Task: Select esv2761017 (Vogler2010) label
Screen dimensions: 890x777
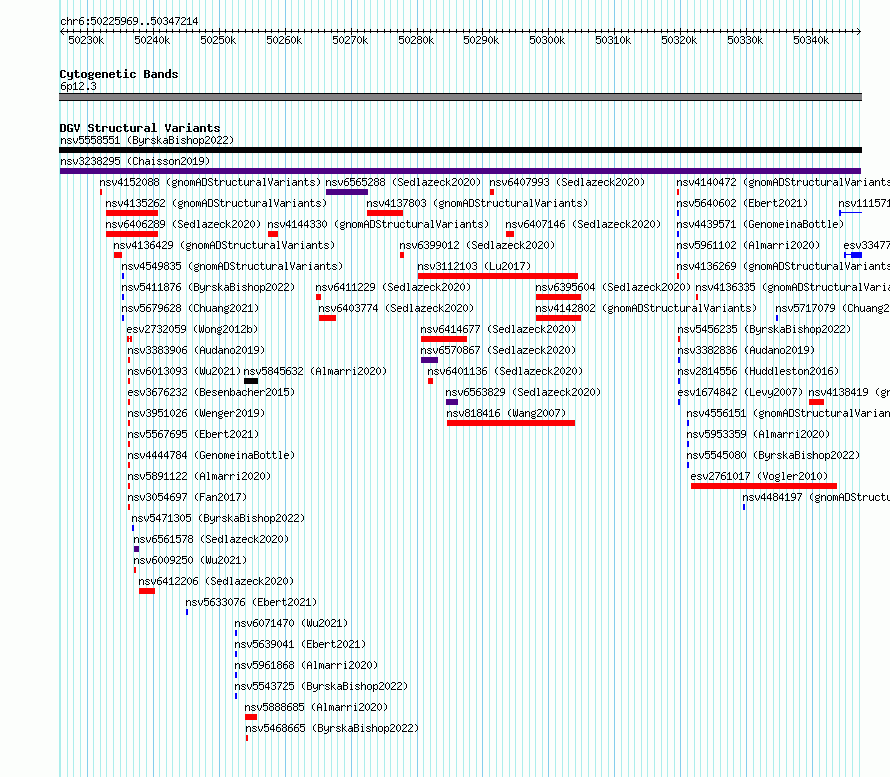Action: coord(759,476)
